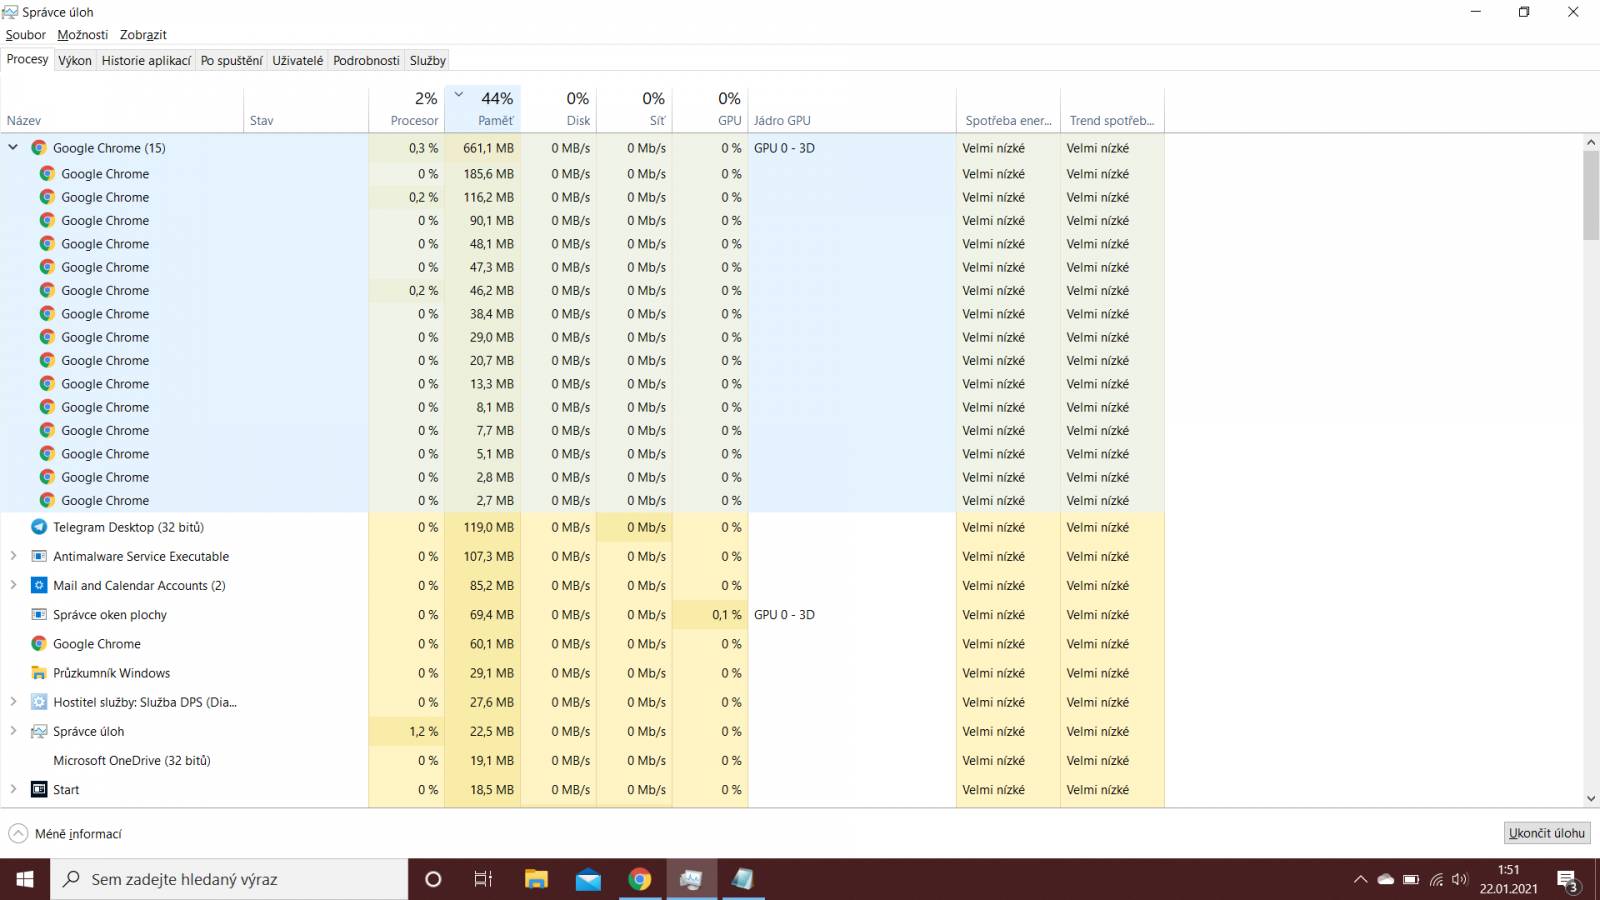Expand the Start process row
Image resolution: width=1600 pixels, height=900 pixels.
13,789
